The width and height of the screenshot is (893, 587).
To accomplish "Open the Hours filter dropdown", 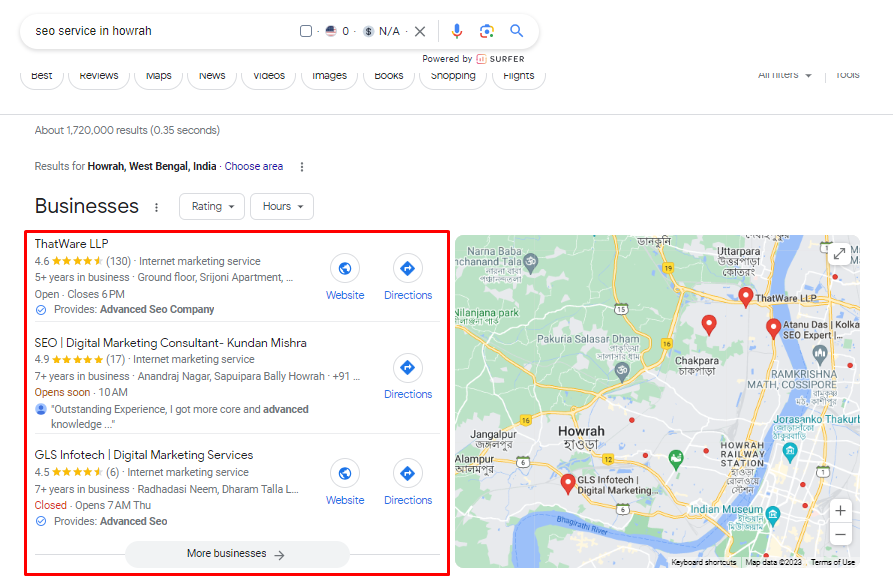I will pyautogui.click(x=282, y=206).
